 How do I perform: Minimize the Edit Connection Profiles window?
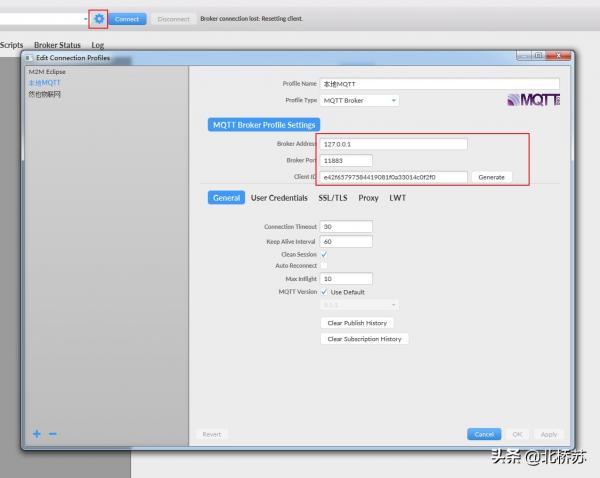click(x=524, y=56)
